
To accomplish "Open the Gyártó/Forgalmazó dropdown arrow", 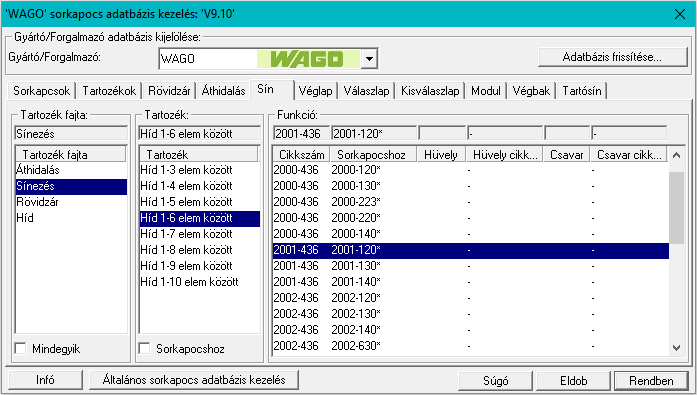I will [369, 59].
